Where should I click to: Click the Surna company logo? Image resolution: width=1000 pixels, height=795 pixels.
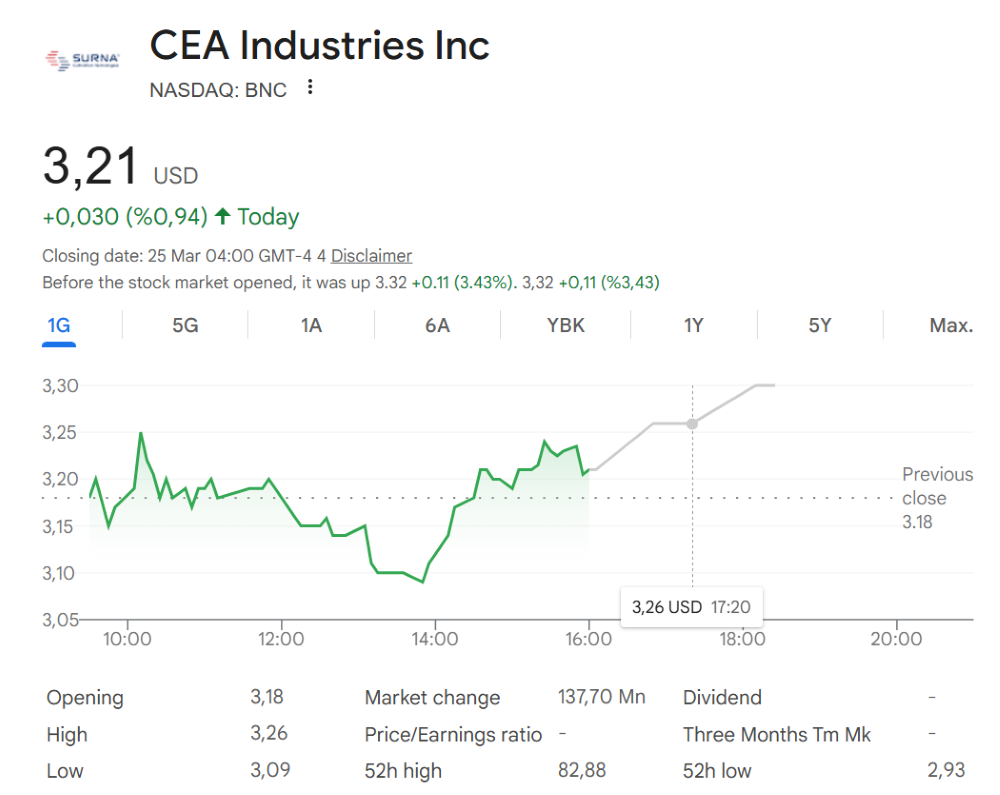tap(83, 61)
